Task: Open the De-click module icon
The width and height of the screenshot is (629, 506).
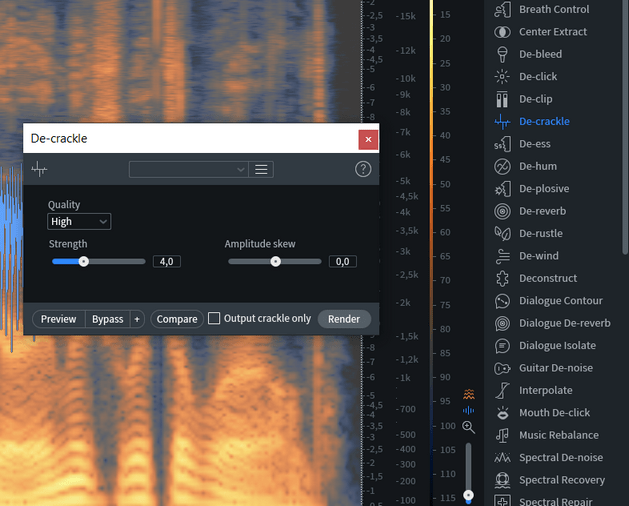Action: 502,77
